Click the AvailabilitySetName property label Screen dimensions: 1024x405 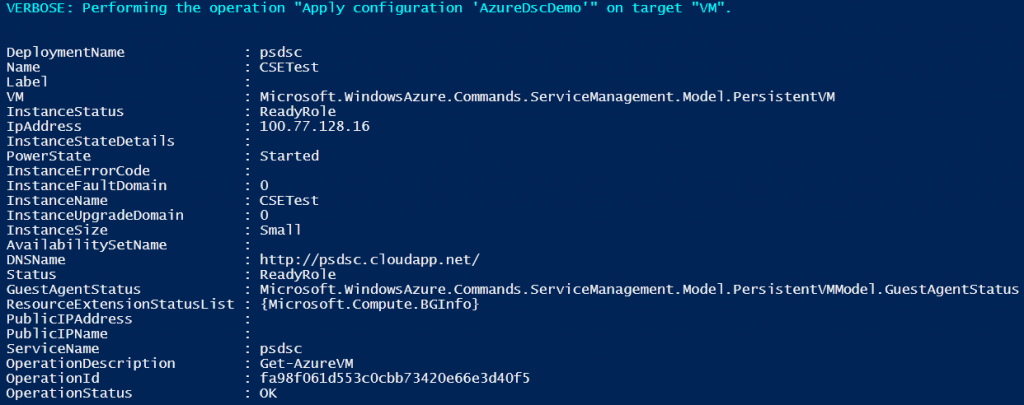pos(86,244)
